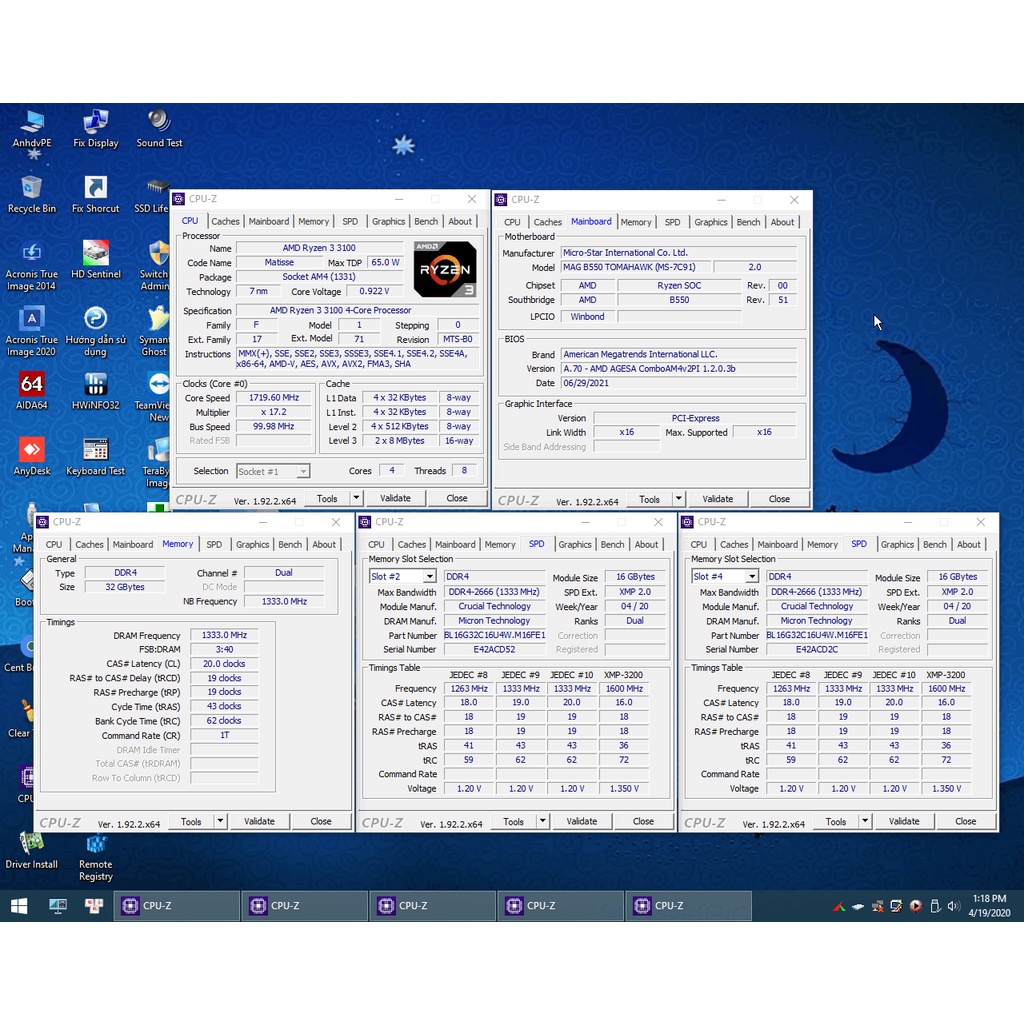Image resolution: width=1024 pixels, height=1024 pixels.
Task: Open Tools arrow in Memory window
Action: [220, 822]
